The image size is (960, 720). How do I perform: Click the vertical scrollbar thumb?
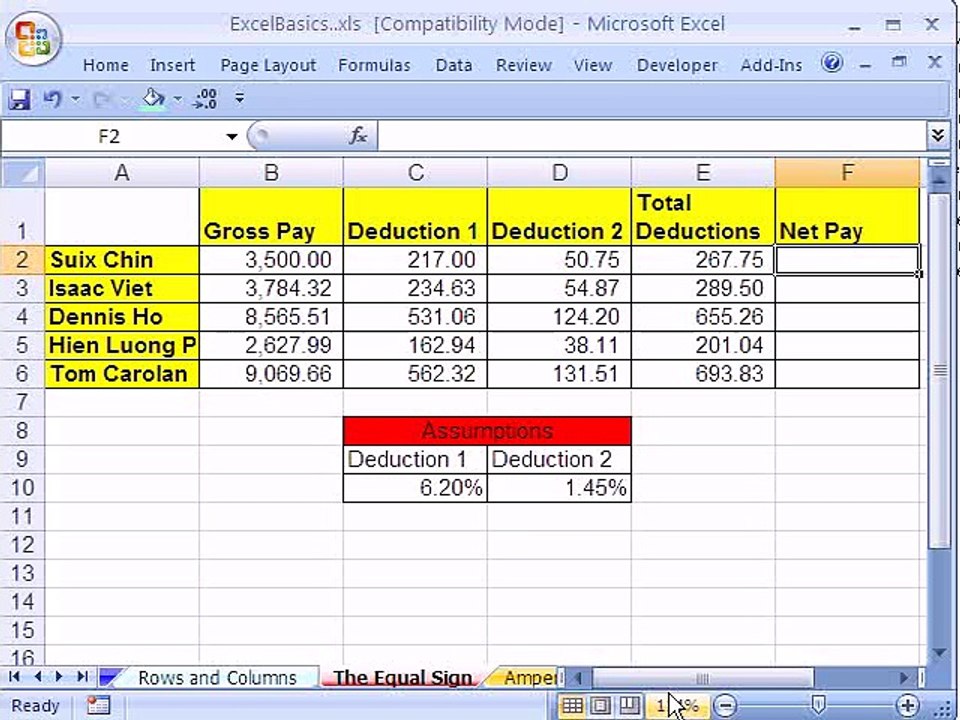[940, 370]
